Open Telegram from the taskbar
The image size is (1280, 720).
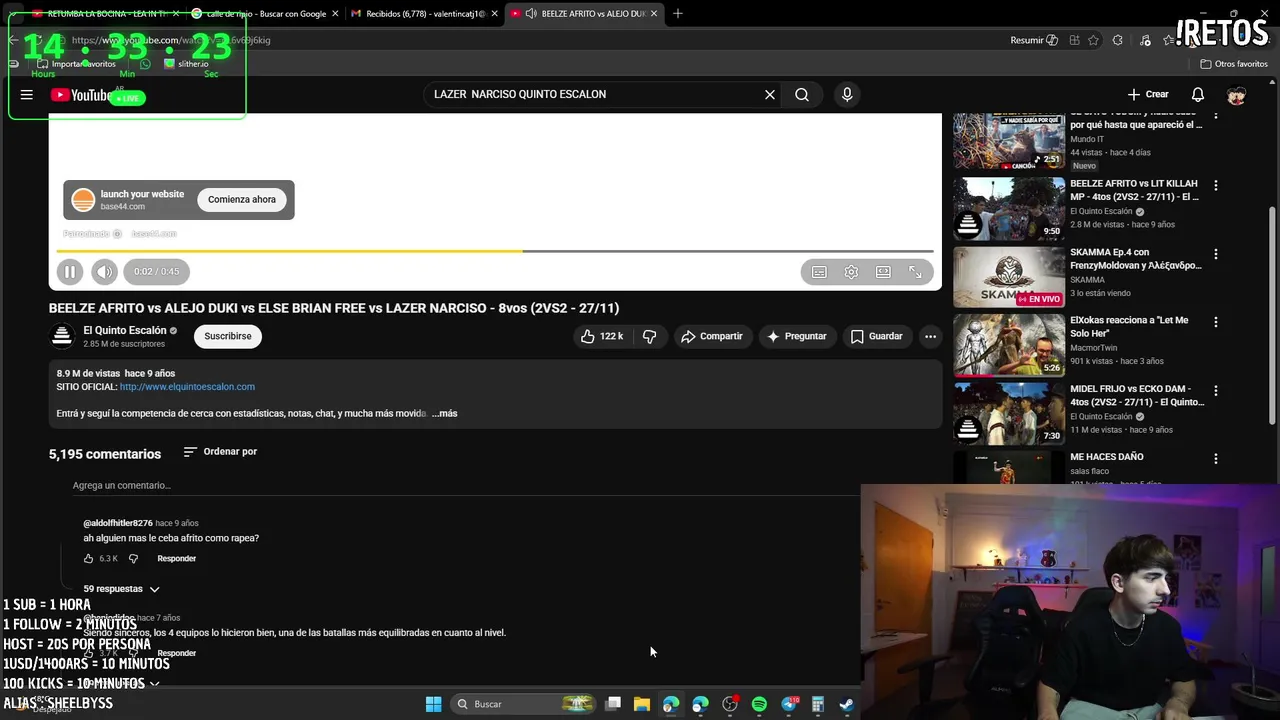coord(789,704)
